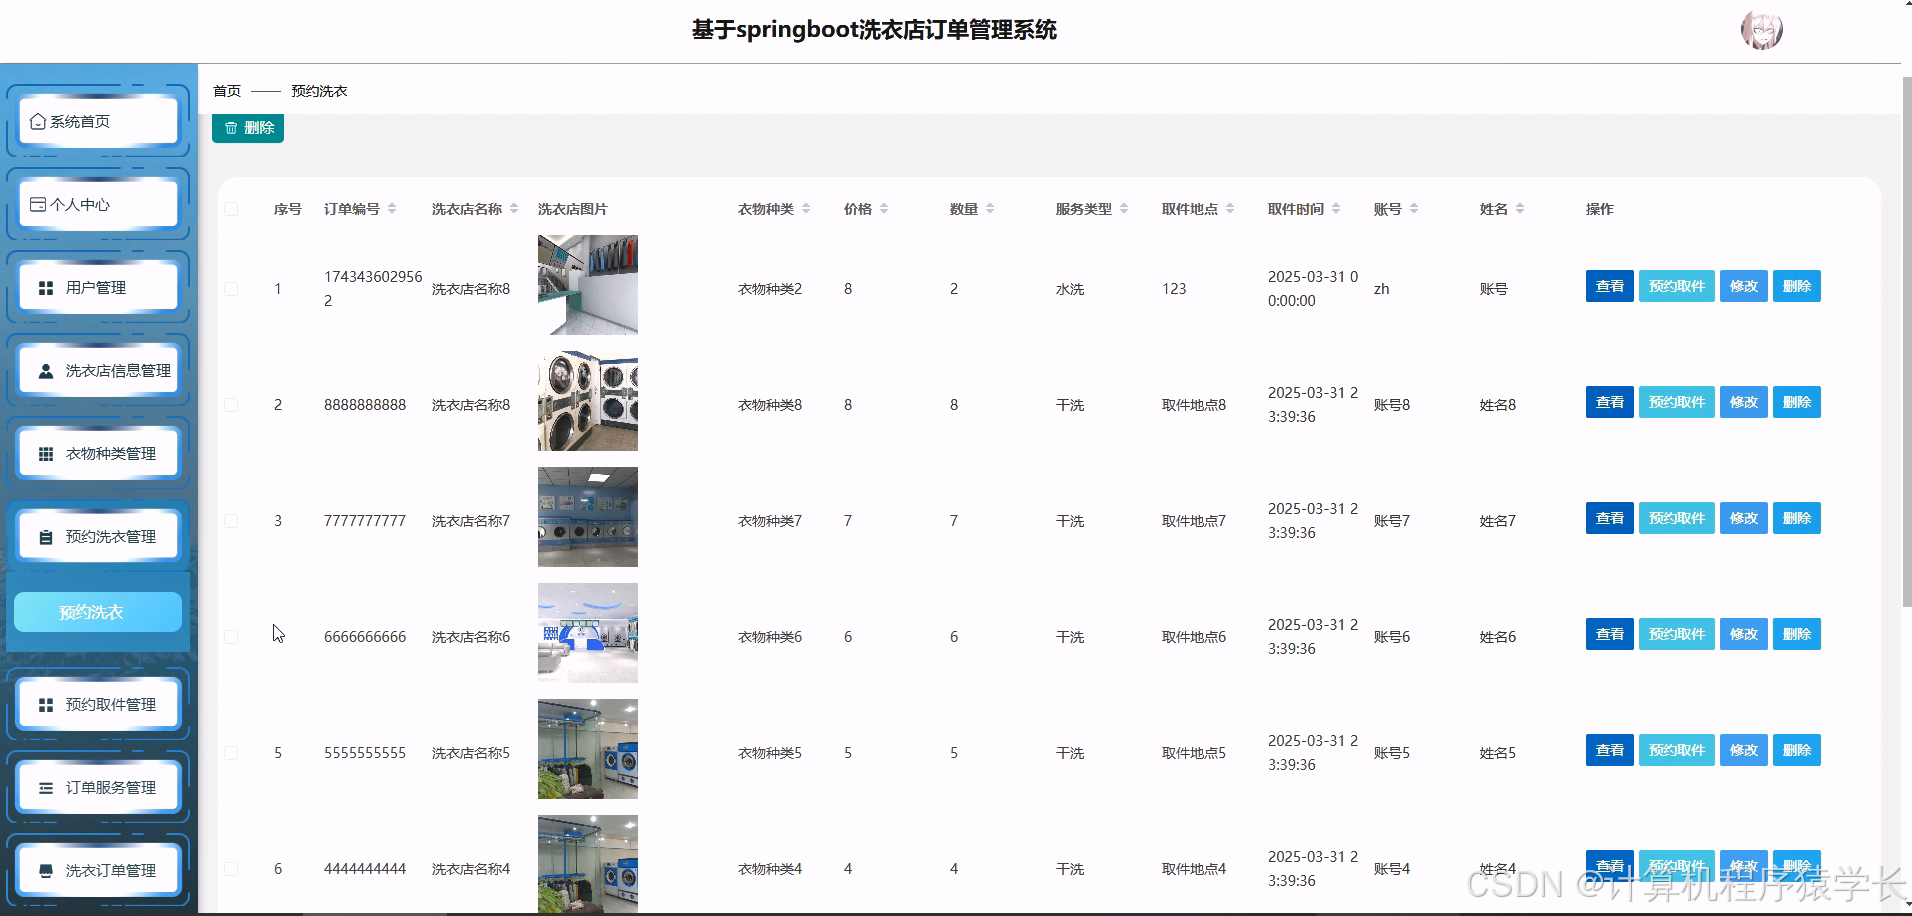The width and height of the screenshot is (1912, 916).
Task: Expand the 洗衣店信息管理 menu
Action: coord(98,371)
